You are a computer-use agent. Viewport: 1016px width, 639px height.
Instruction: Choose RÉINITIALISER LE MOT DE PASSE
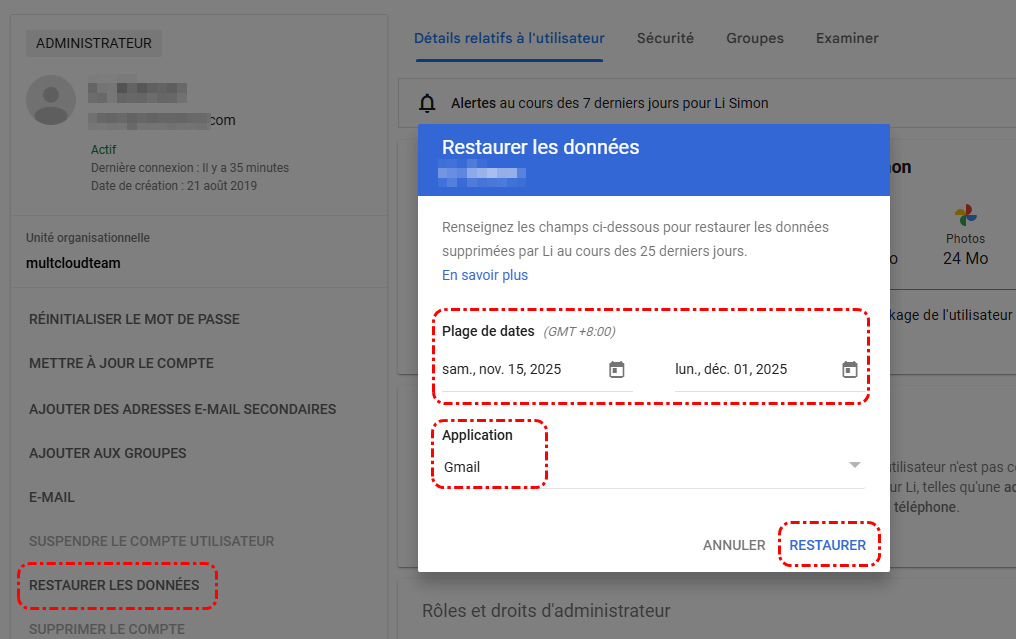[134, 320]
